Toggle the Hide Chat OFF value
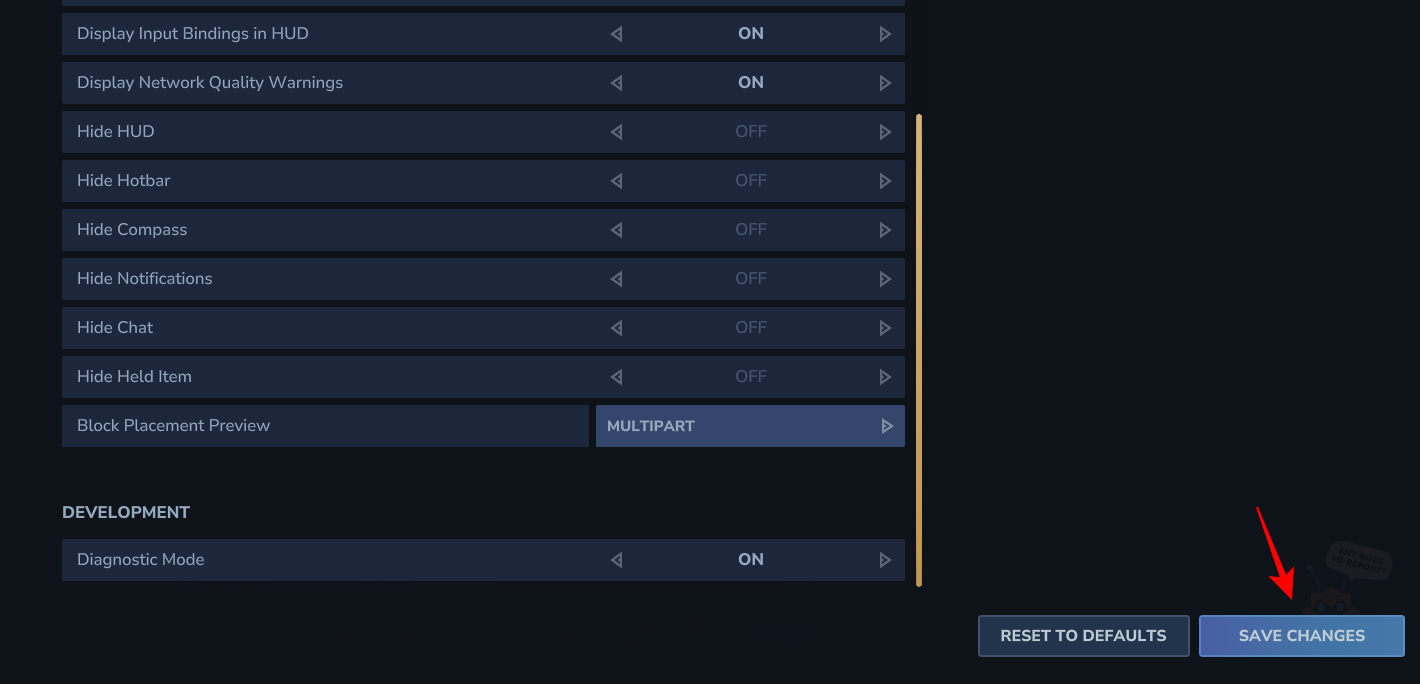The width and height of the screenshot is (1420, 684). click(x=750, y=328)
